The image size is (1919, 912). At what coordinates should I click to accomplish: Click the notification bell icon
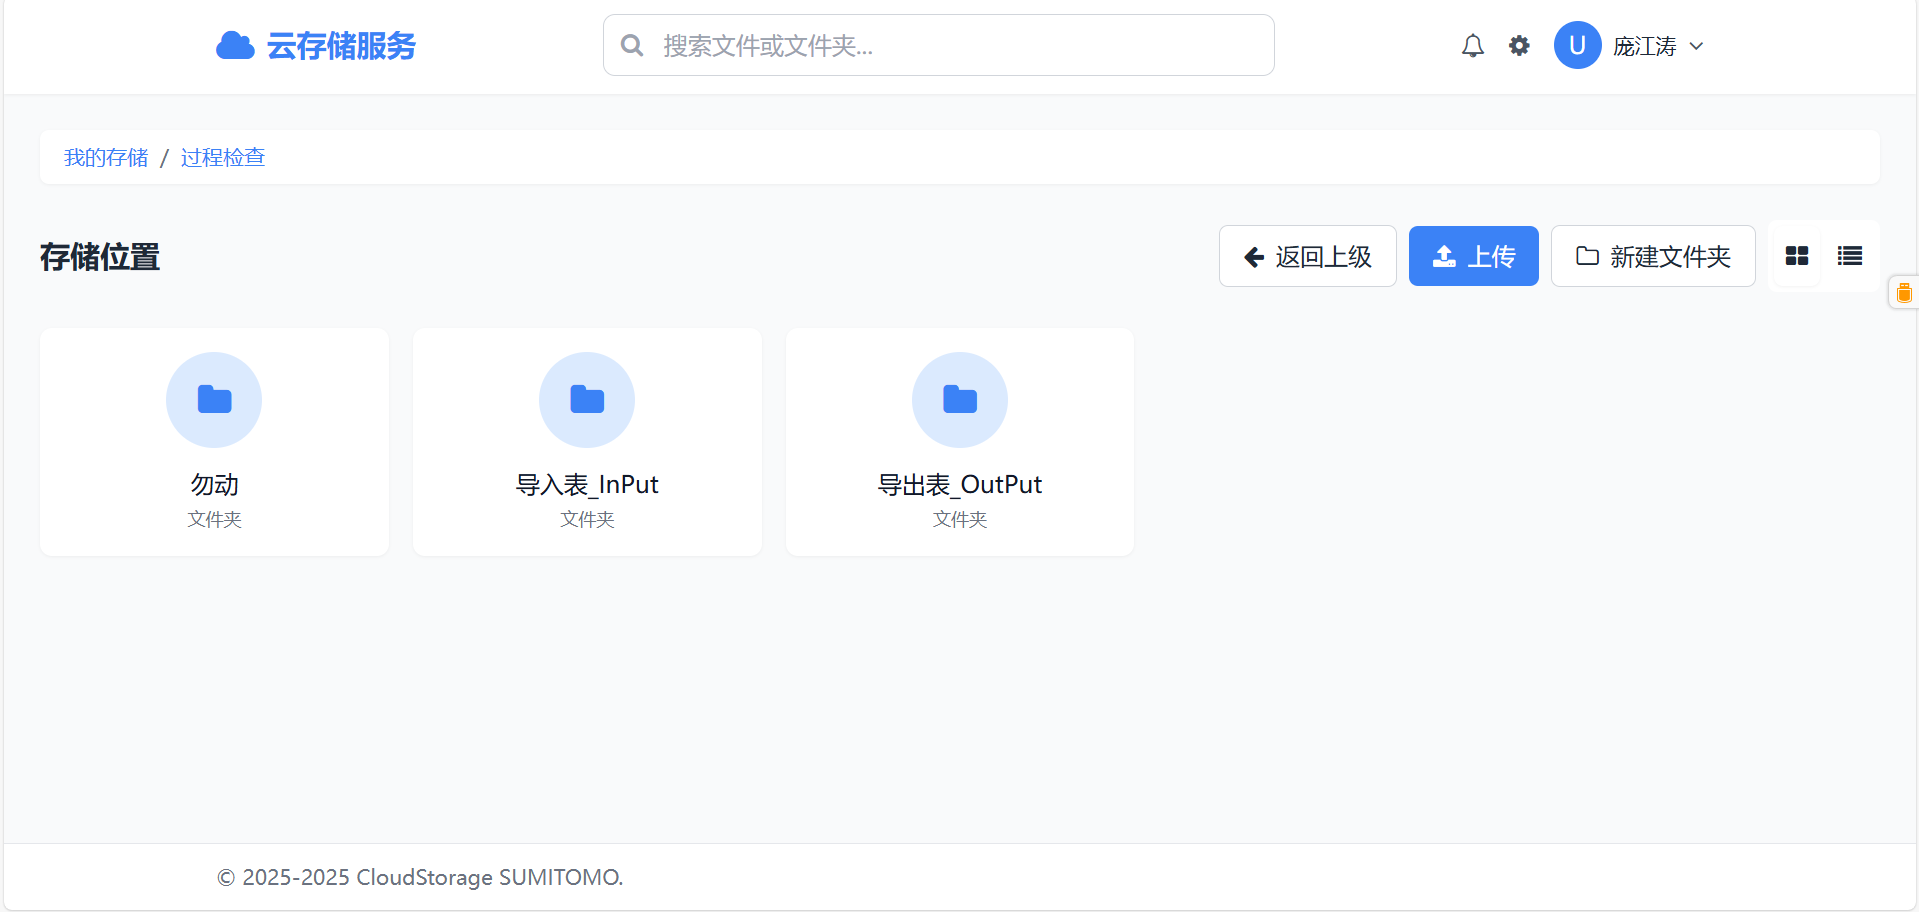click(1472, 46)
